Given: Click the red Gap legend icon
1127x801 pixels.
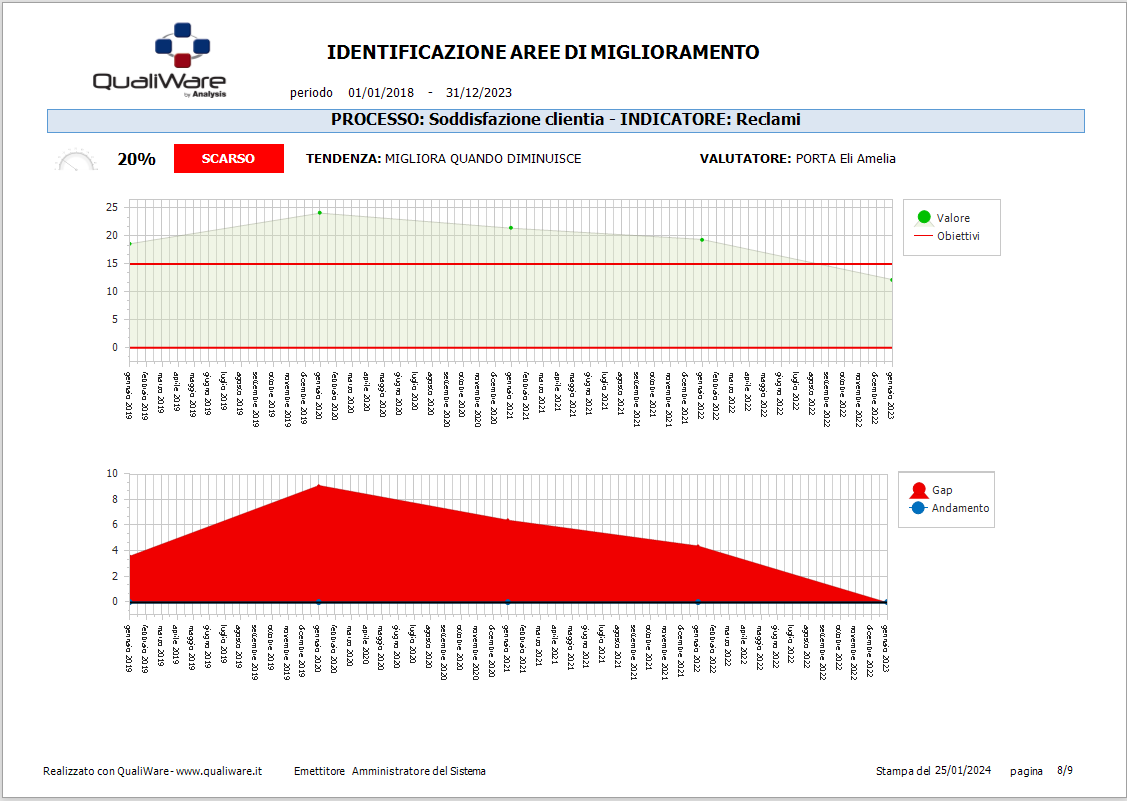Looking at the screenshot, I should (917, 490).
